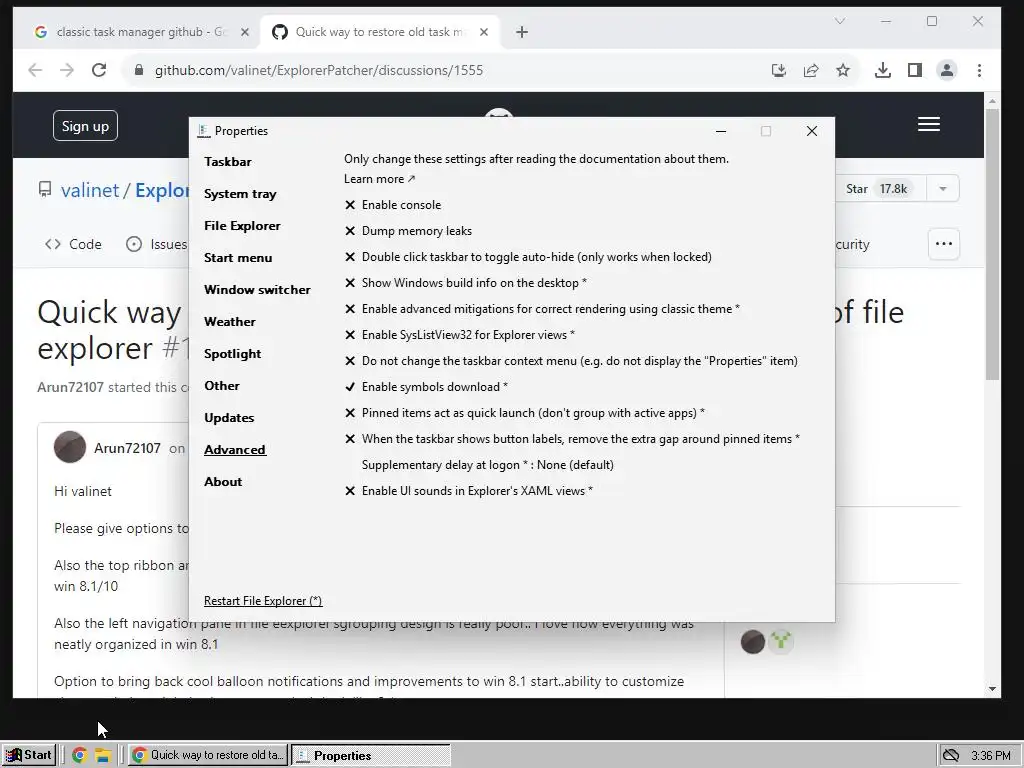Select Advanced section in Properties

tap(235, 450)
